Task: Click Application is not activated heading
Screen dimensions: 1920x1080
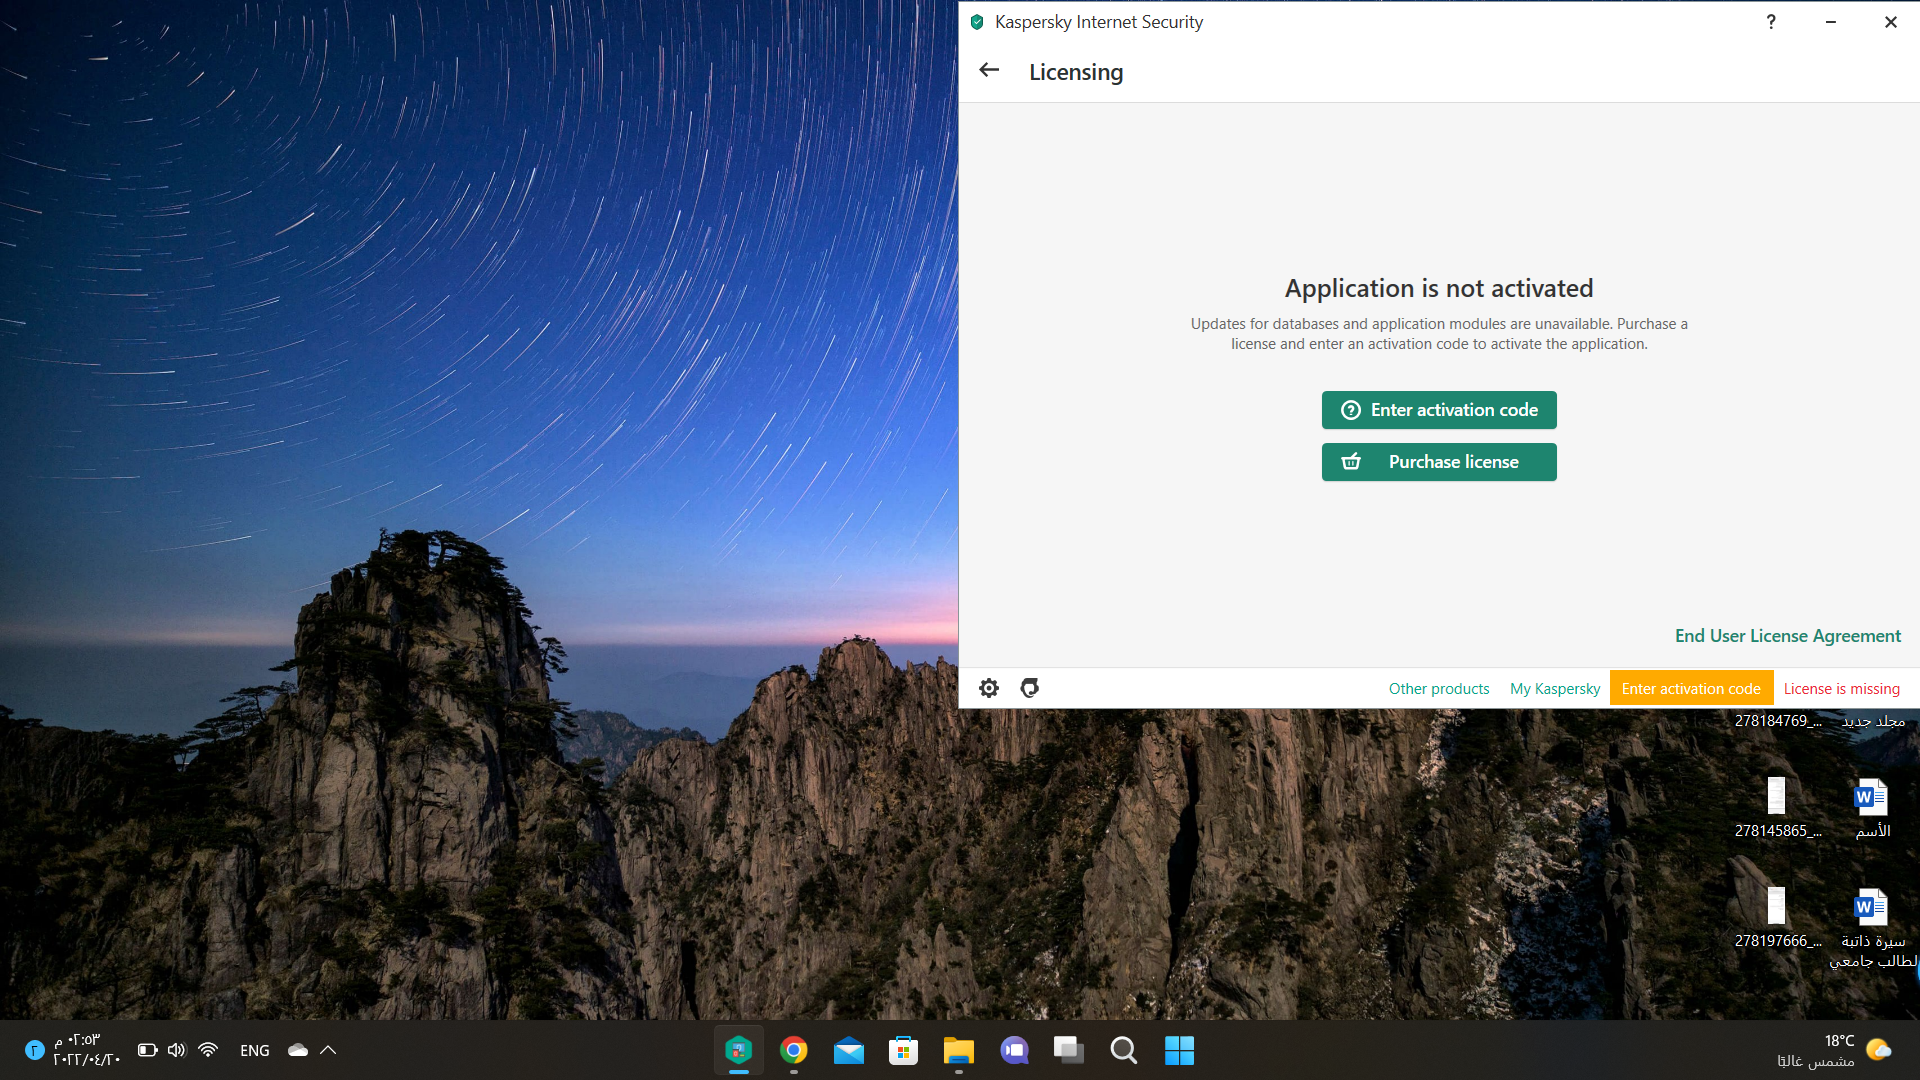Action: click(x=1439, y=288)
